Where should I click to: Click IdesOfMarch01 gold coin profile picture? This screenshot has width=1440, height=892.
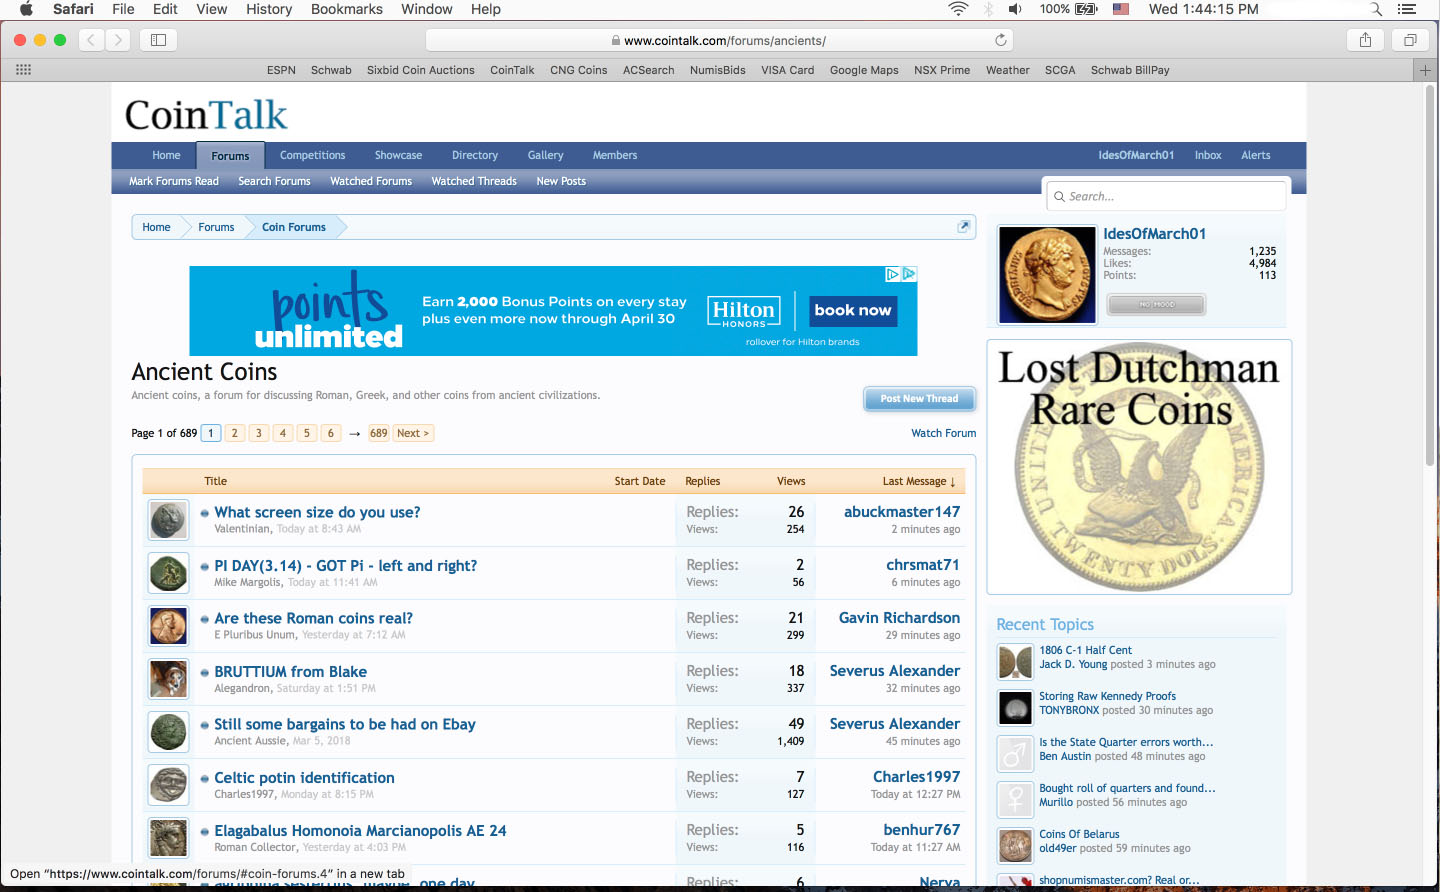coord(1047,274)
